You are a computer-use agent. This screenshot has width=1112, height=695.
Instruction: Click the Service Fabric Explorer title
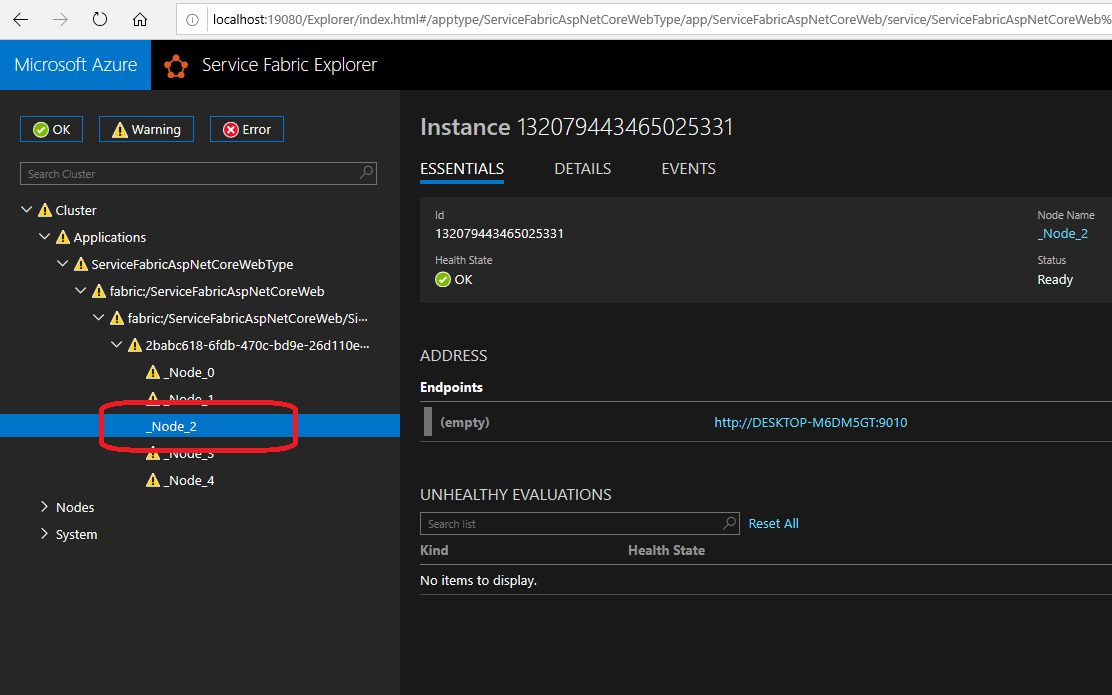289,65
